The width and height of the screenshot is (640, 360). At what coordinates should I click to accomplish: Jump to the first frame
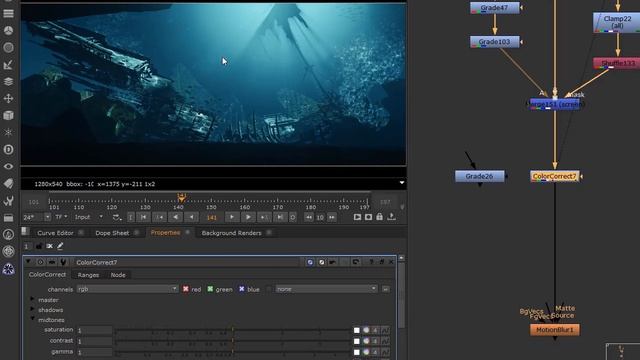tap(144, 217)
